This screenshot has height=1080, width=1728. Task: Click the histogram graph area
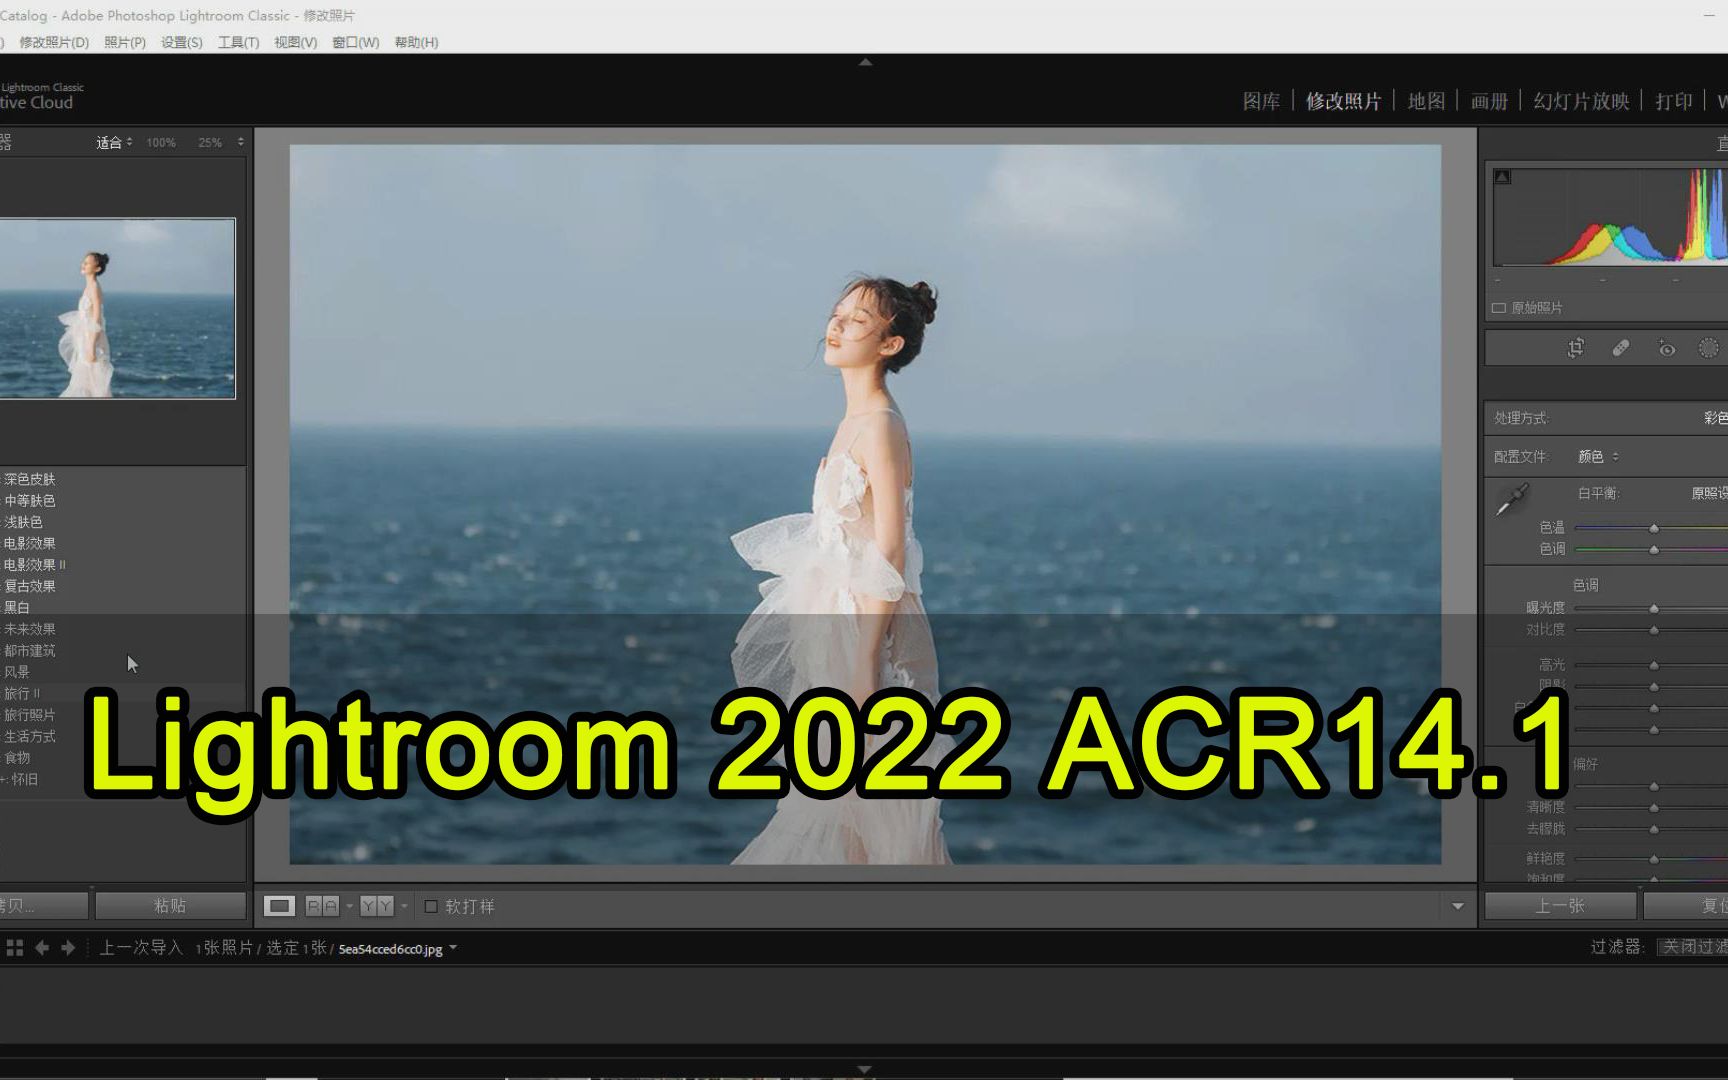click(x=1611, y=216)
